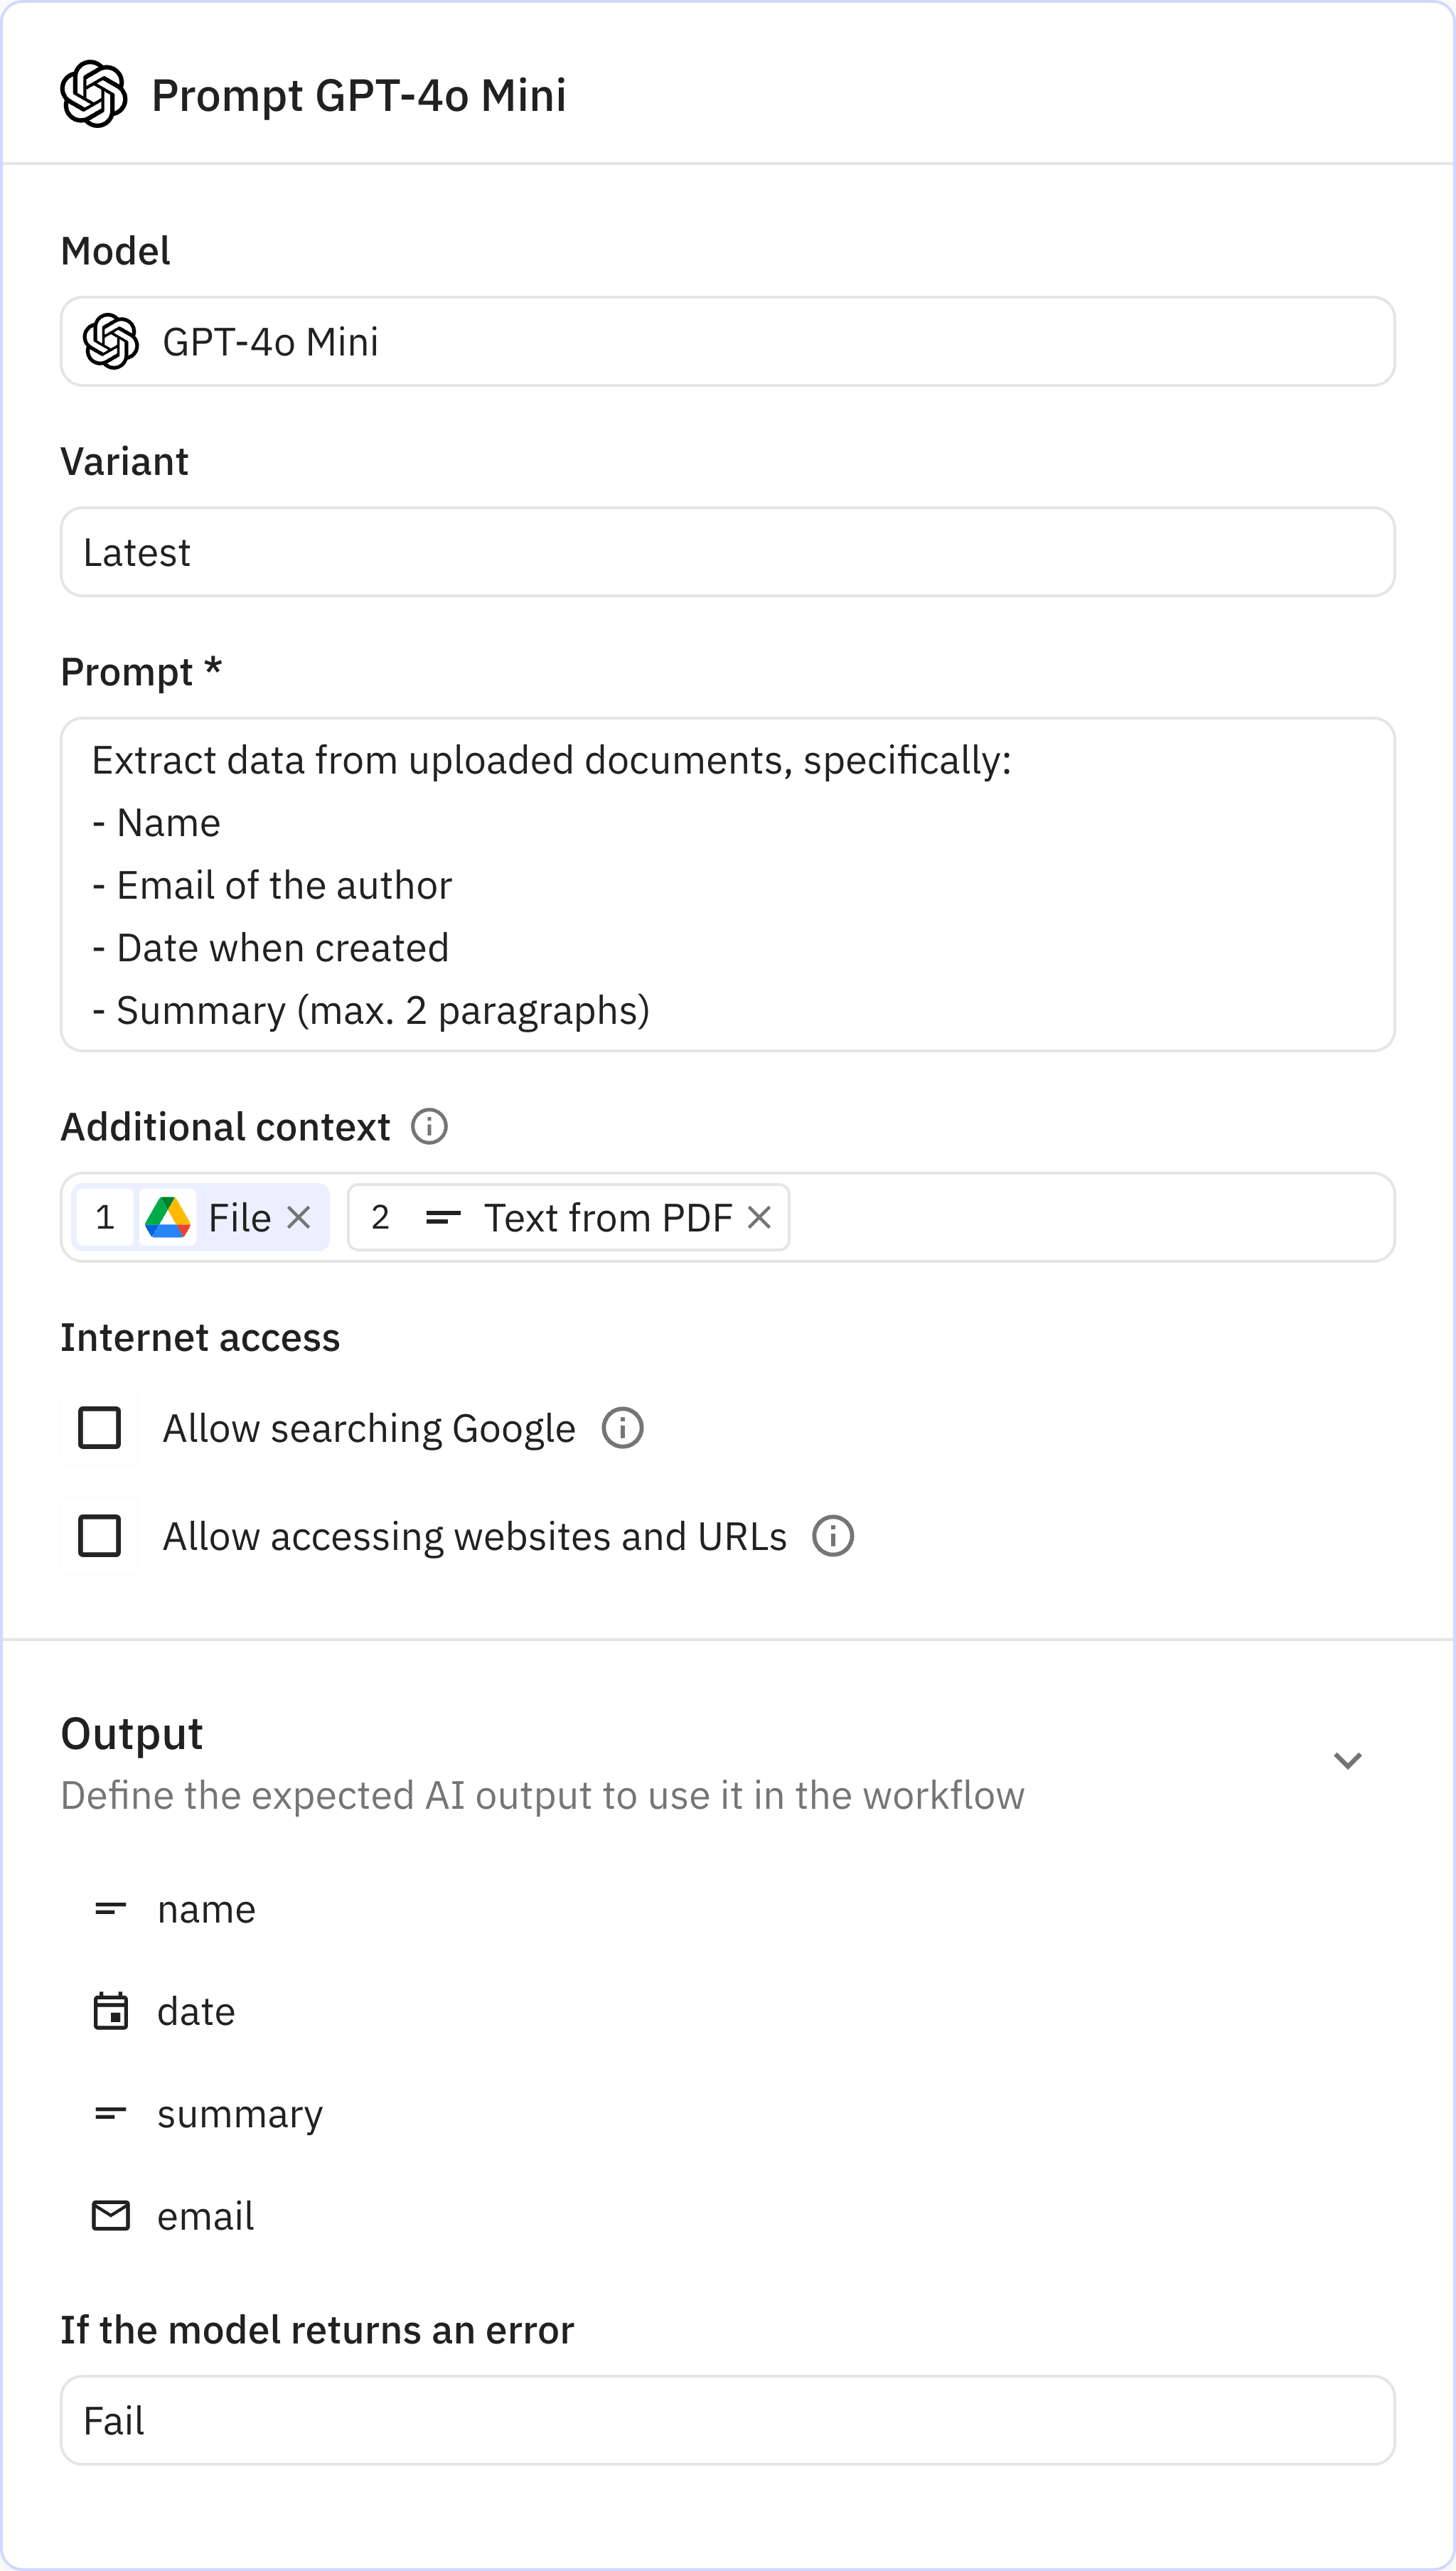Select the name output field
Viewport: 1456px width, 2571px height.
point(206,1909)
